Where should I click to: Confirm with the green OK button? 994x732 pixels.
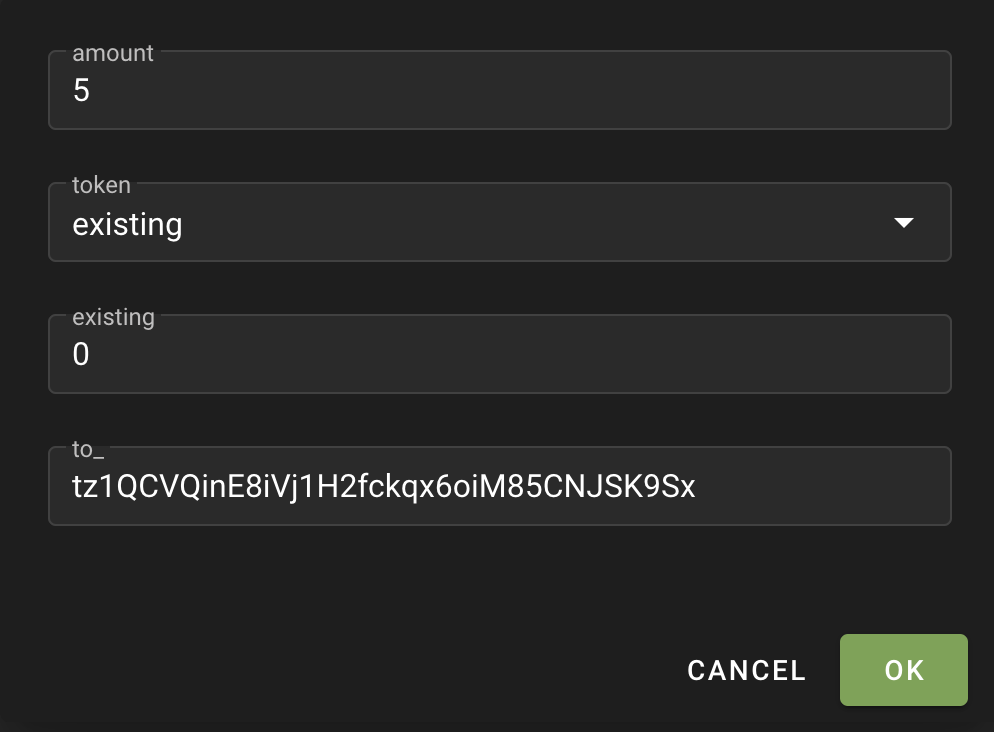tap(904, 670)
